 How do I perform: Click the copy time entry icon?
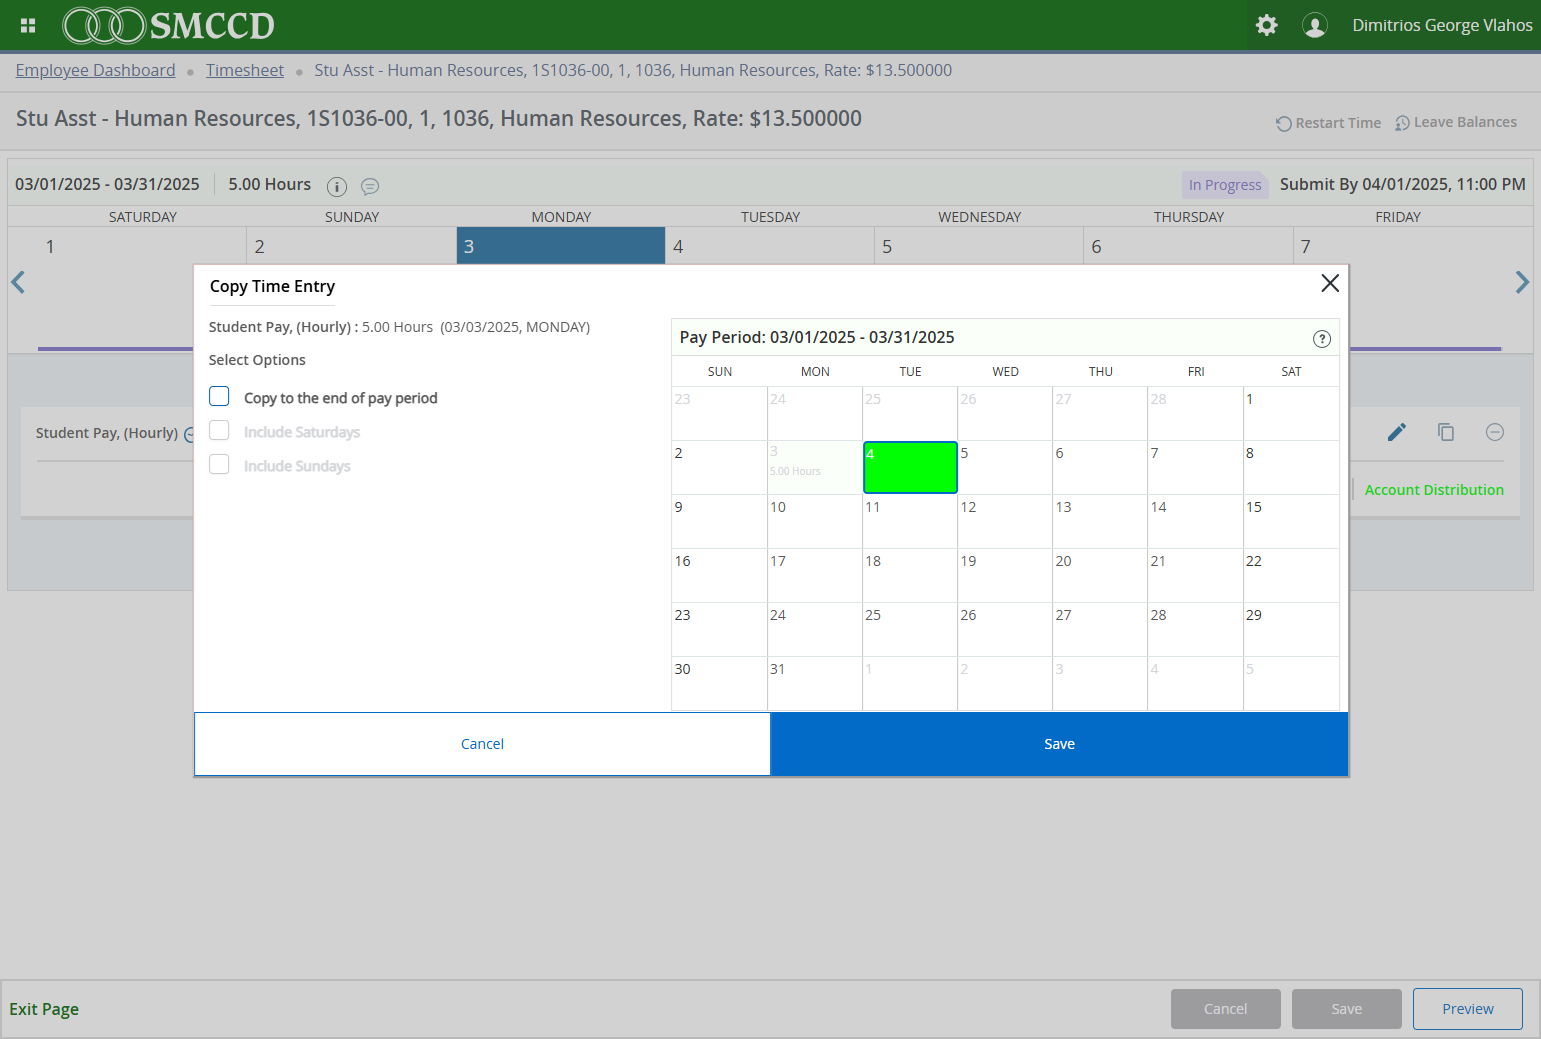point(1446,432)
